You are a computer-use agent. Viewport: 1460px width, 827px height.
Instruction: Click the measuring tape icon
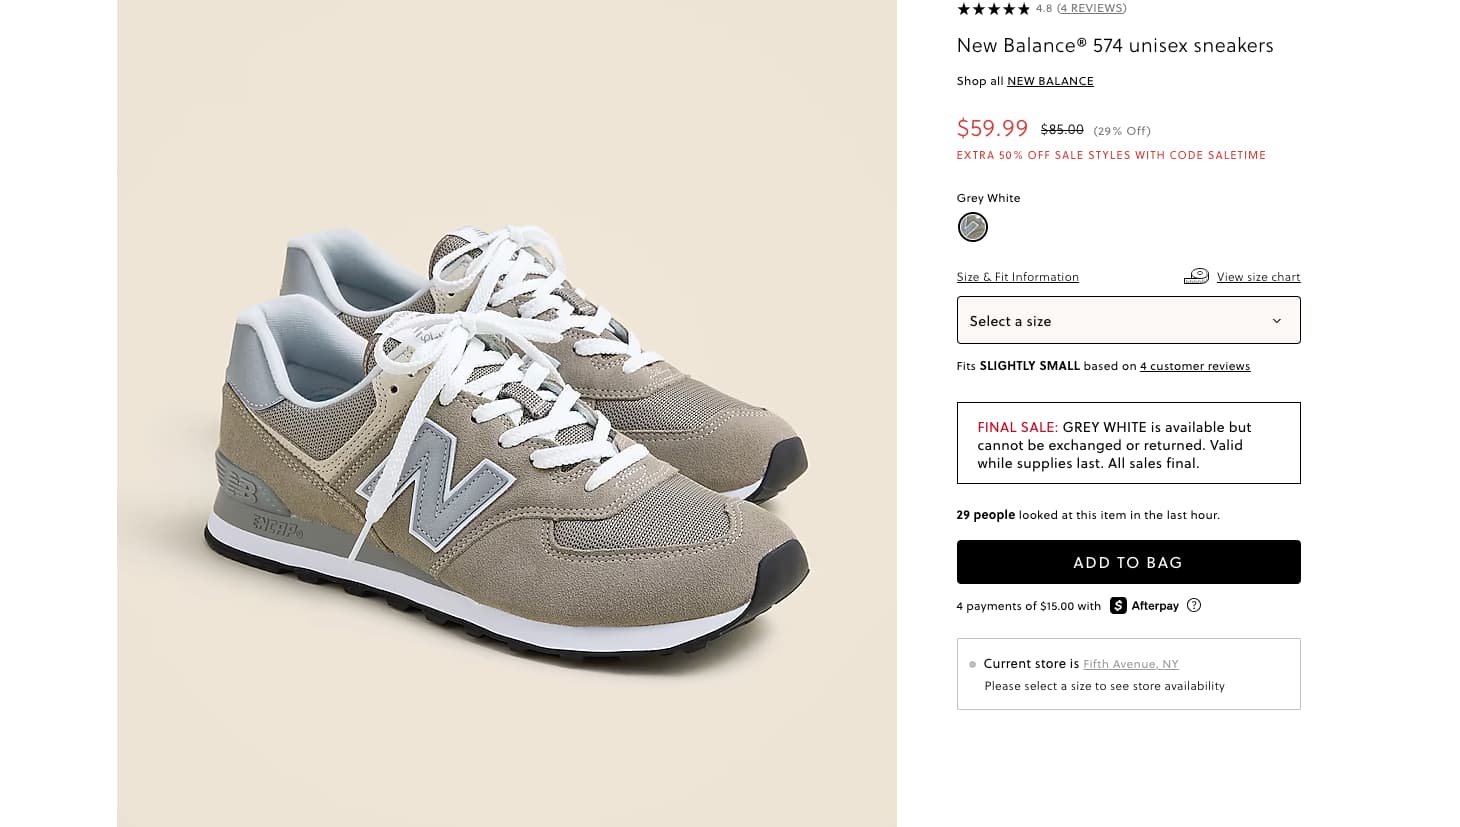tap(1196, 277)
